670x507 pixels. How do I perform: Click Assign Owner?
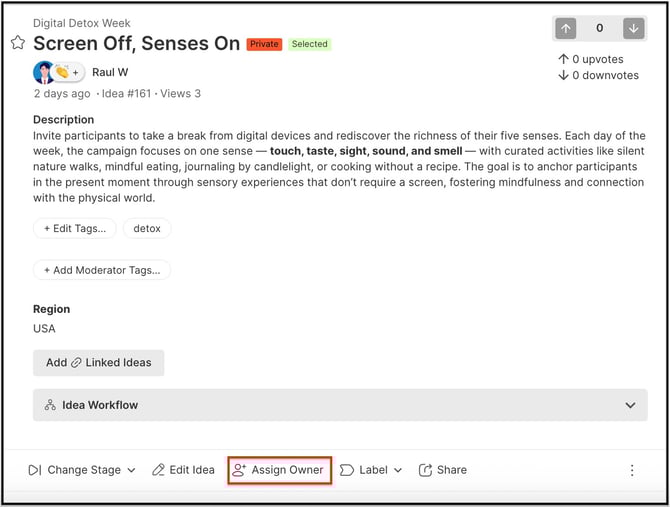coord(280,470)
